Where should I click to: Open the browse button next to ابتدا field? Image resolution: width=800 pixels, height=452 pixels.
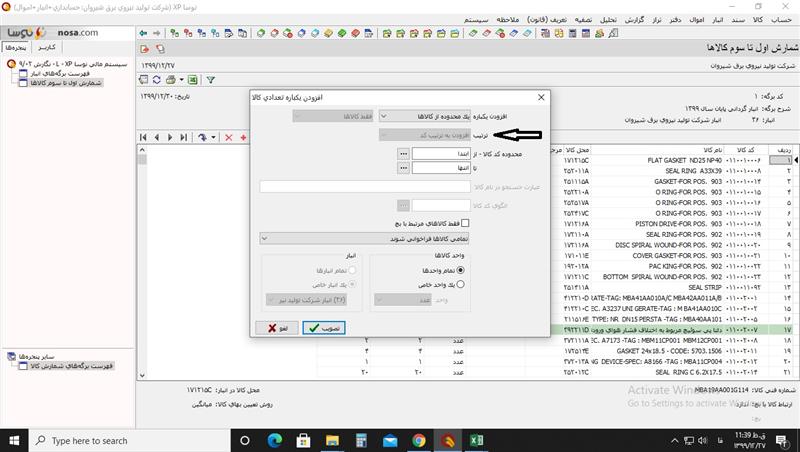coord(403,153)
